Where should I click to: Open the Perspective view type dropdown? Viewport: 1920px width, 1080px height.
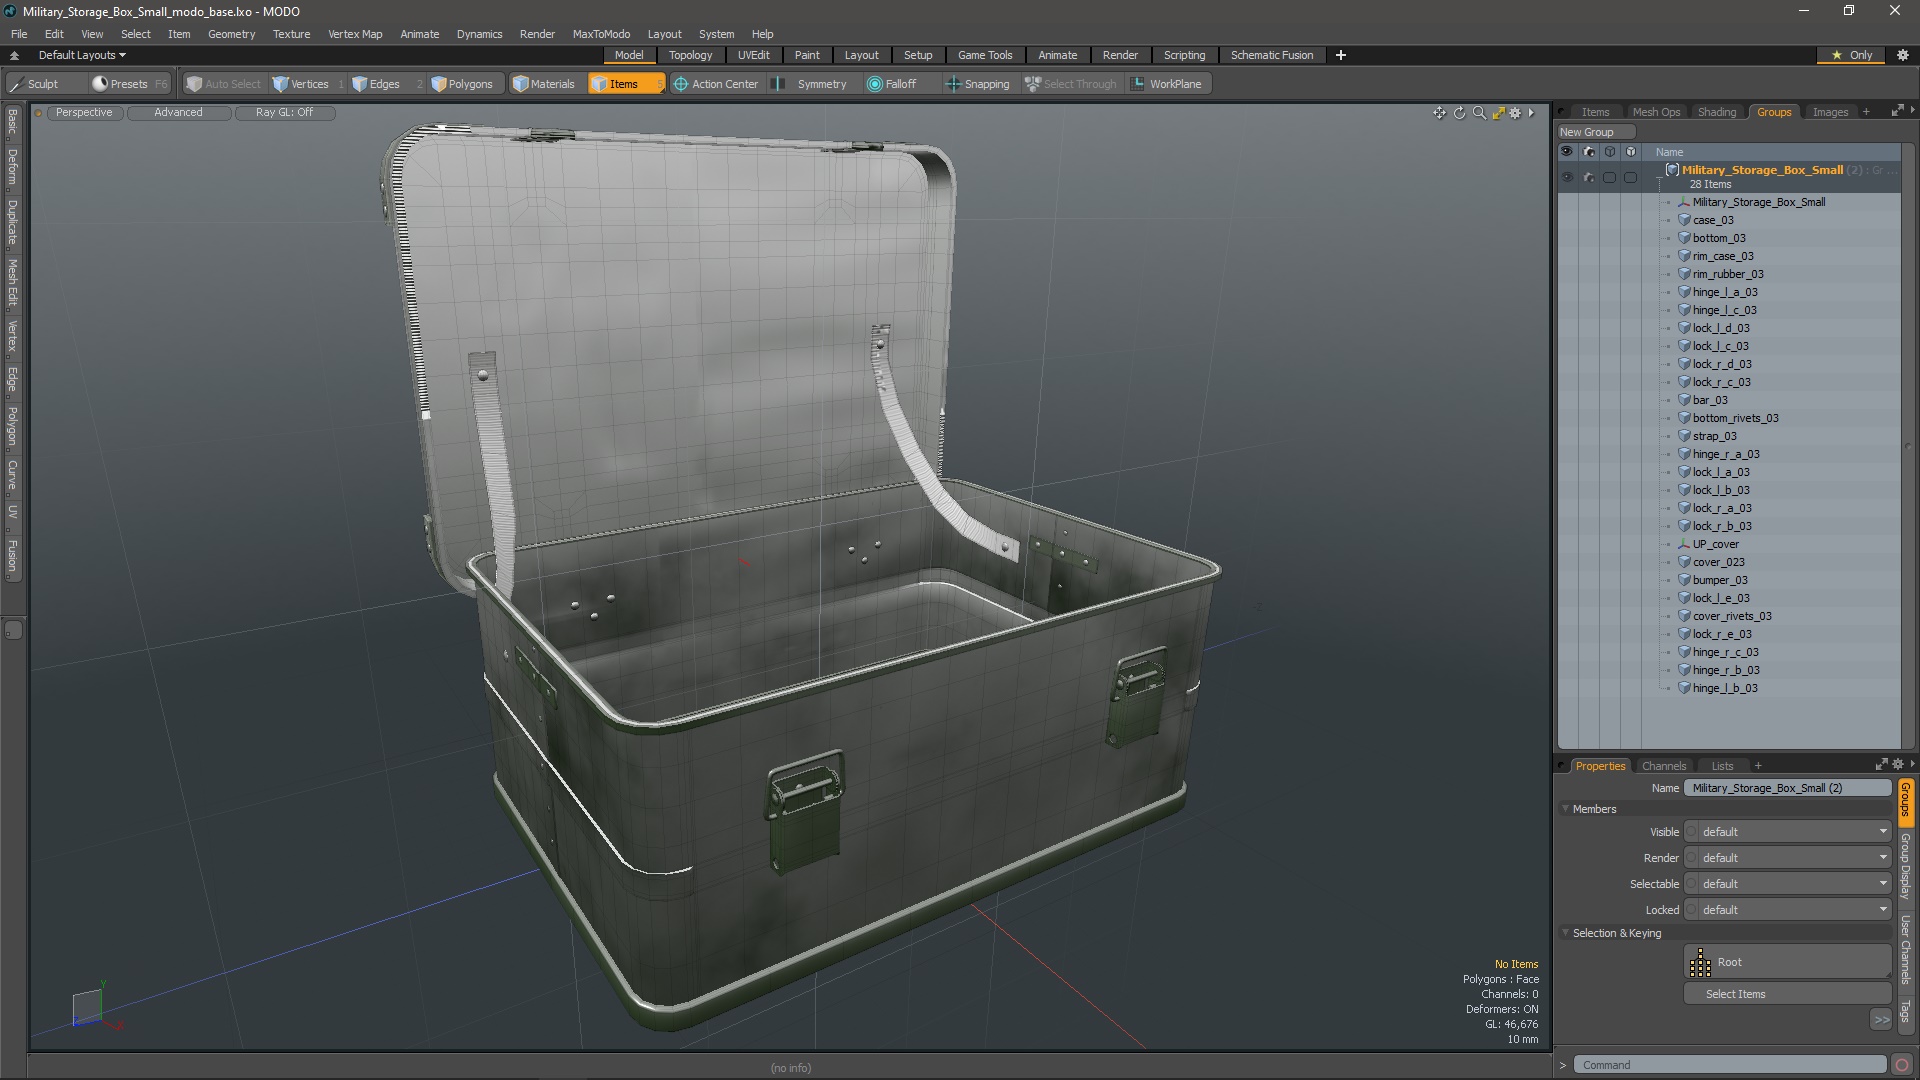tap(84, 113)
